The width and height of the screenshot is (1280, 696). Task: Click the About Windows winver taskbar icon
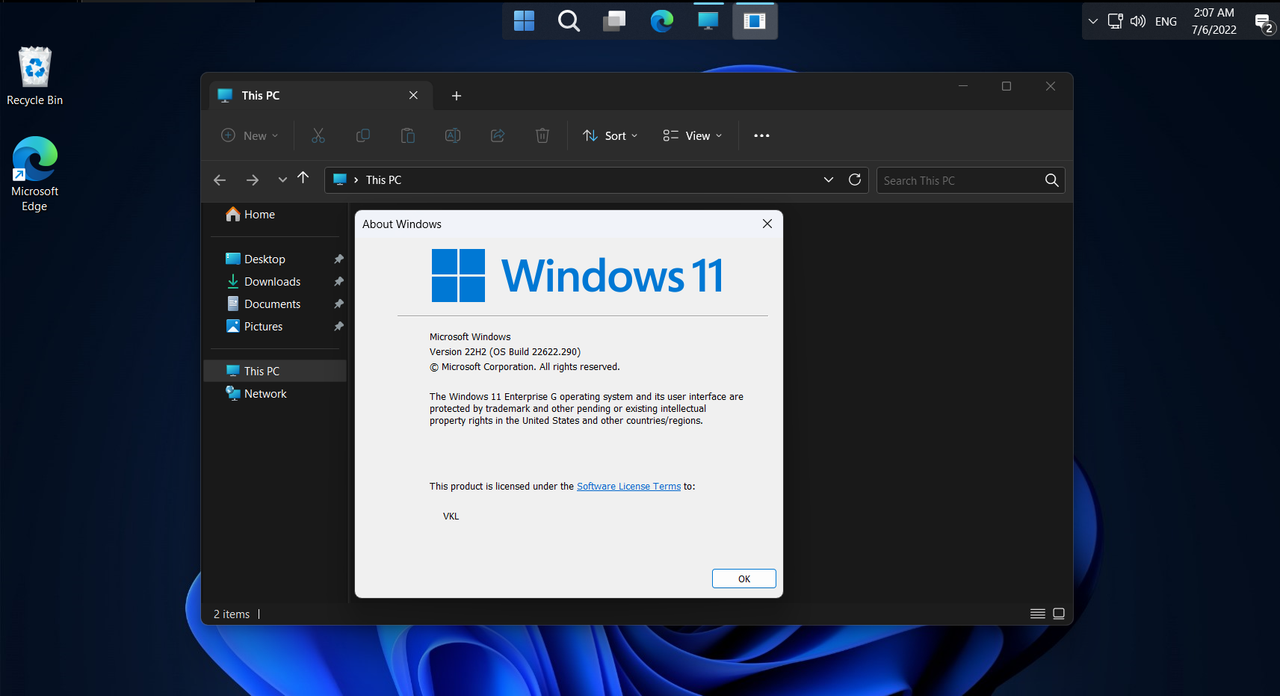(x=755, y=21)
